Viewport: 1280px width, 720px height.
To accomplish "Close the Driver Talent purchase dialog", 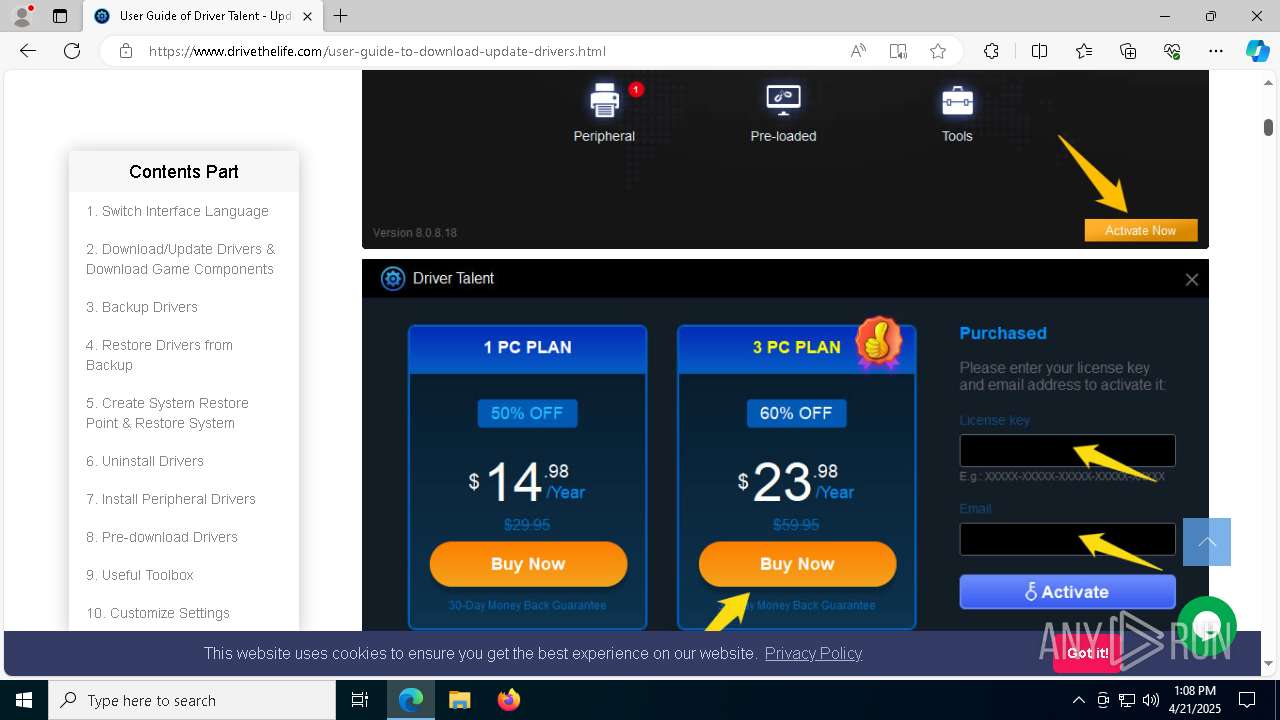I will (x=1191, y=279).
